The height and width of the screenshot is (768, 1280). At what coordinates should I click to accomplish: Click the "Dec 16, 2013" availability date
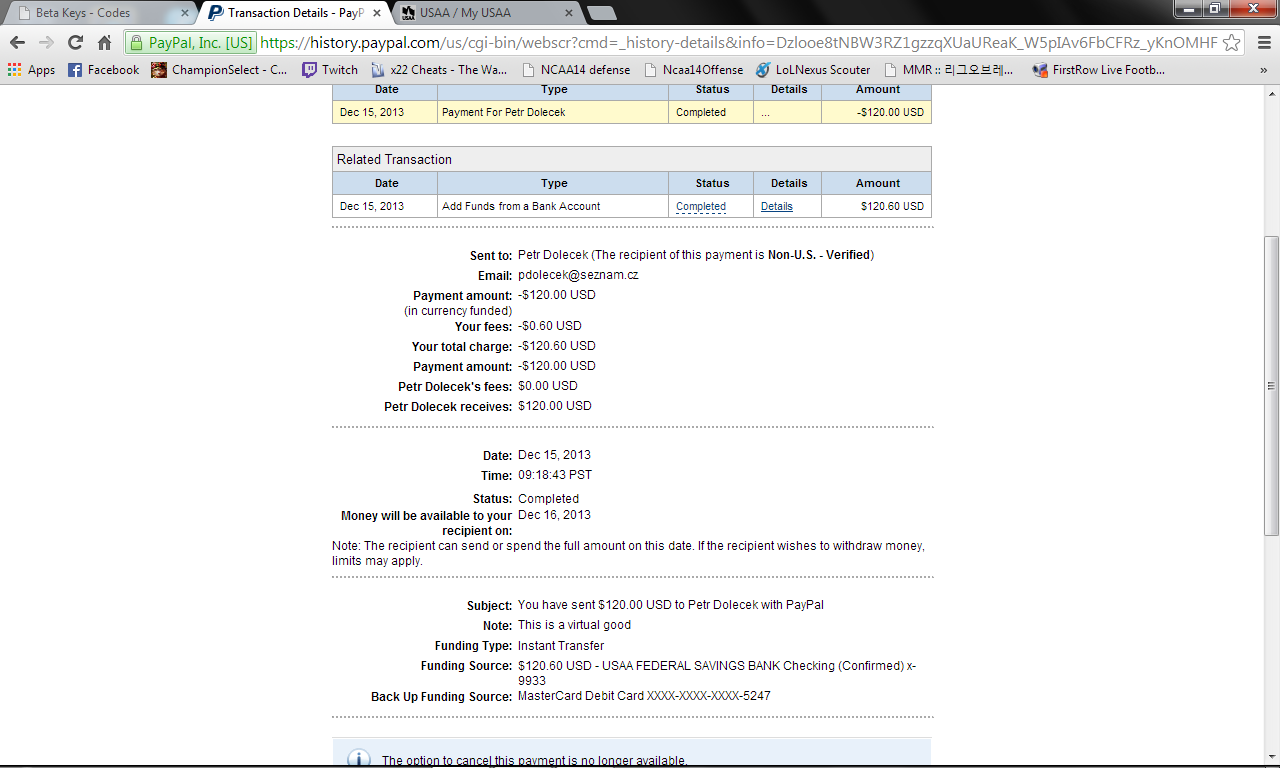pos(554,515)
